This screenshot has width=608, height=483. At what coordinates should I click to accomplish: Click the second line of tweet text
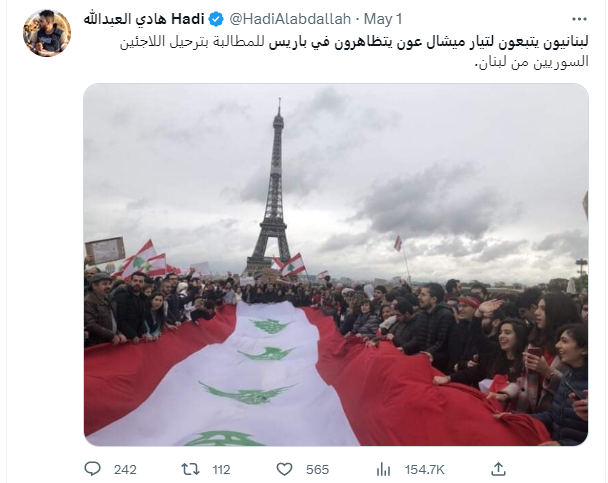(x=532, y=62)
